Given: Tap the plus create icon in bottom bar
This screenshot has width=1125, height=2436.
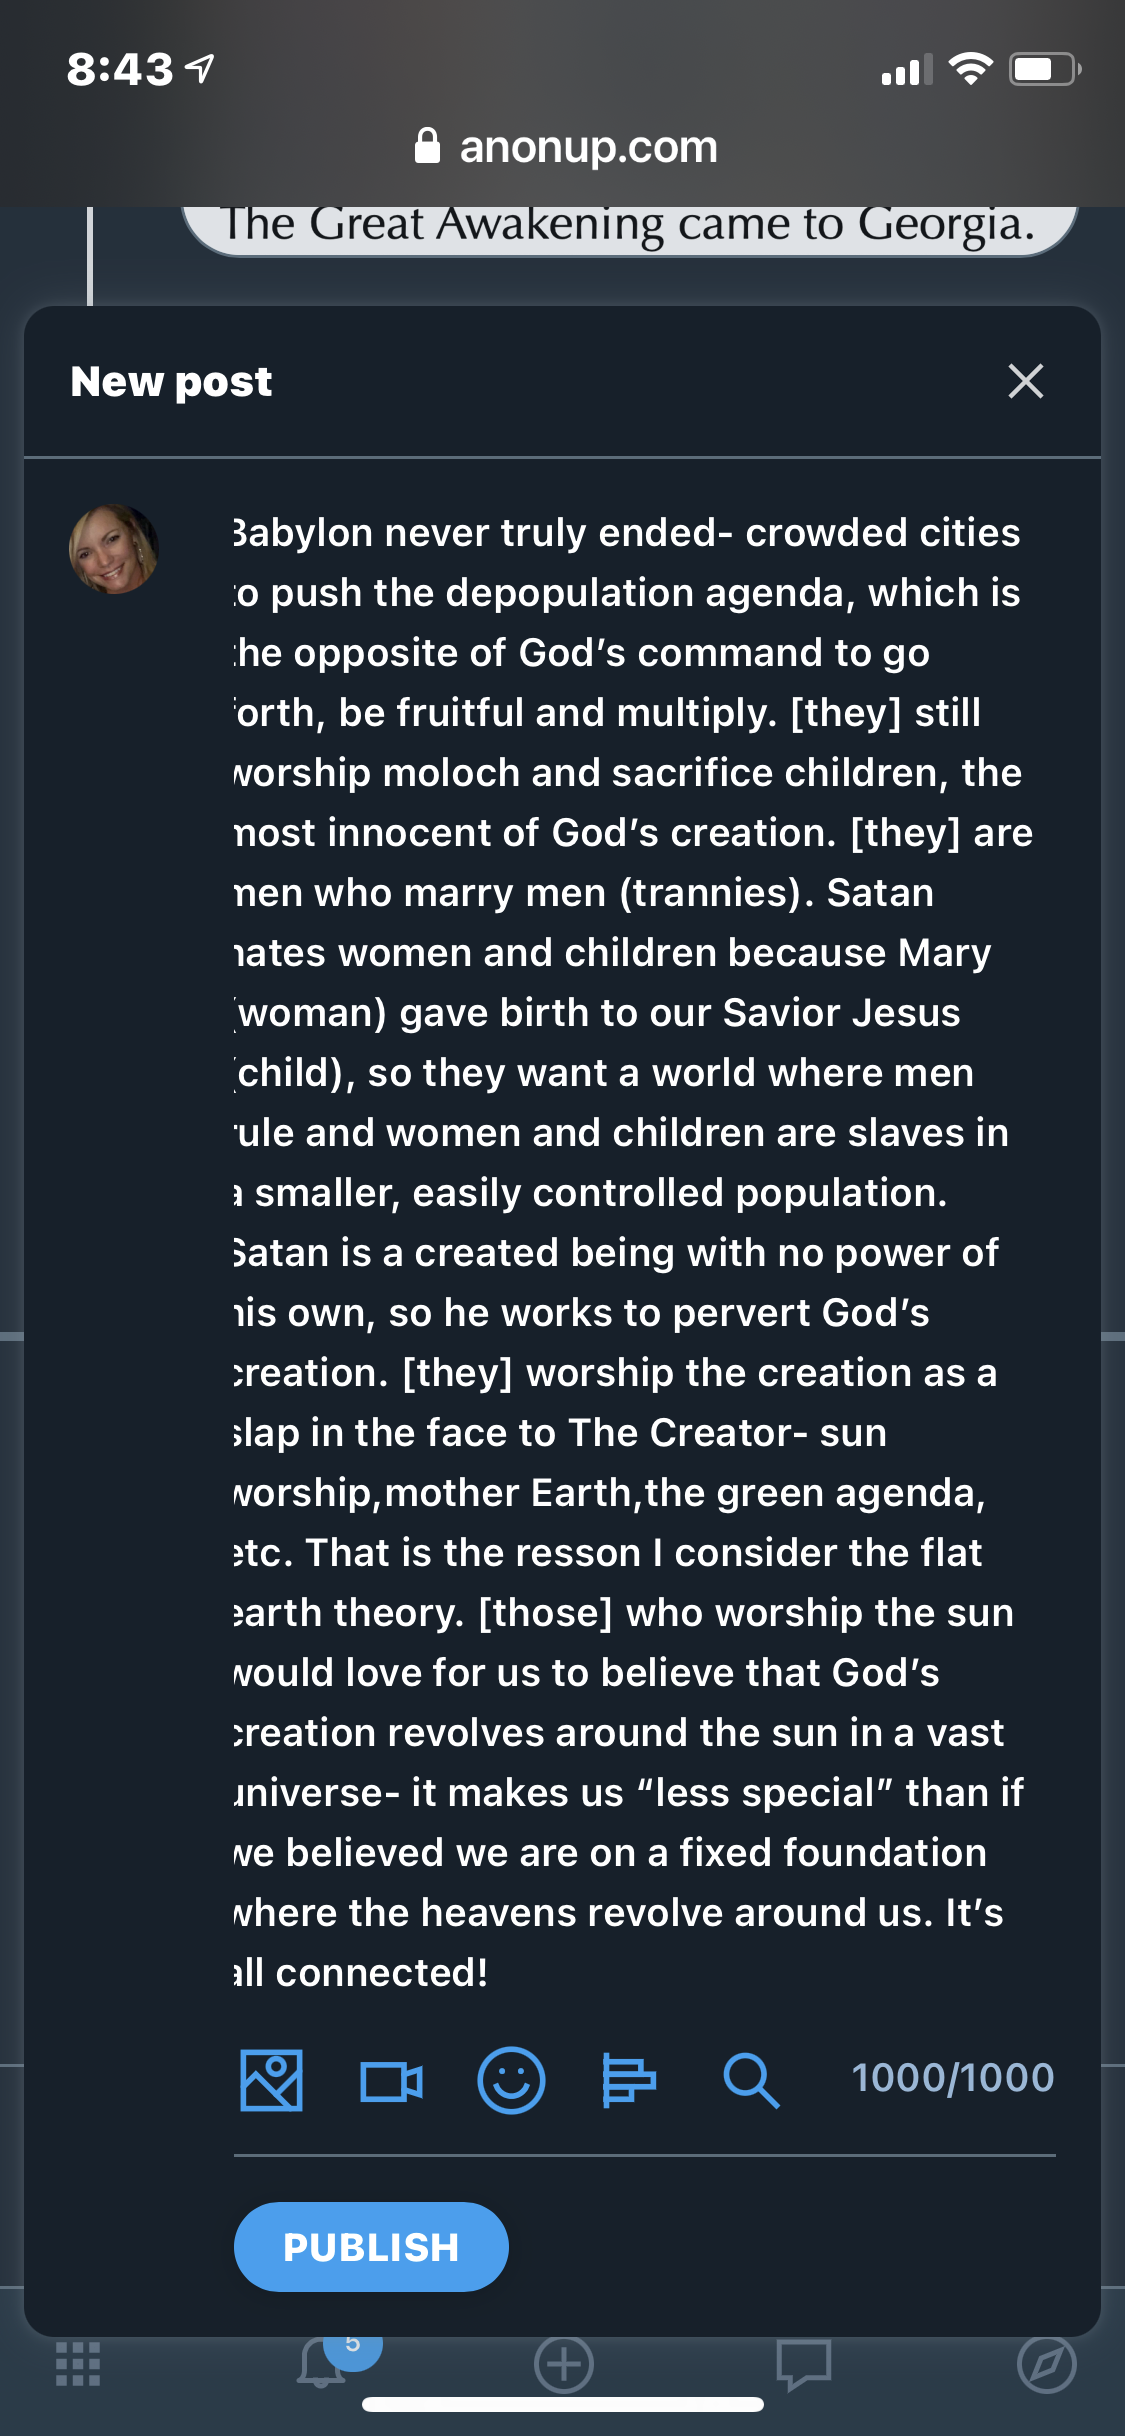Looking at the screenshot, I should [564, 2365].
